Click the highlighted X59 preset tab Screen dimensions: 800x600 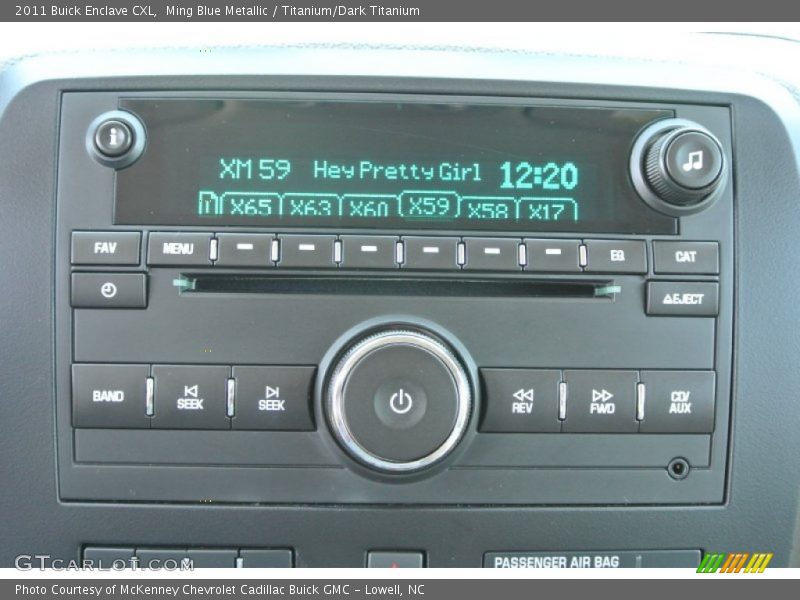point(430,205)
